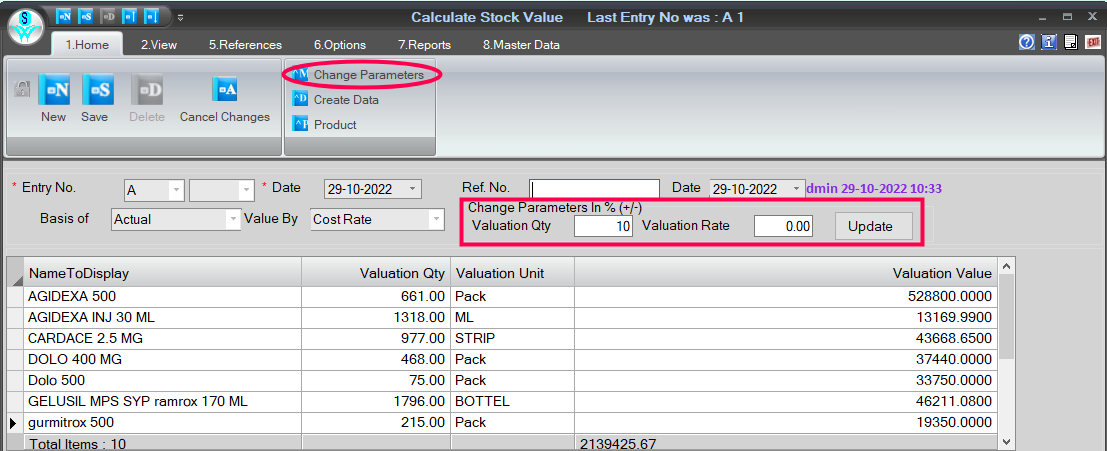Click the red EXIT icon
The image size is (1107, 451).
[1094, 42]
